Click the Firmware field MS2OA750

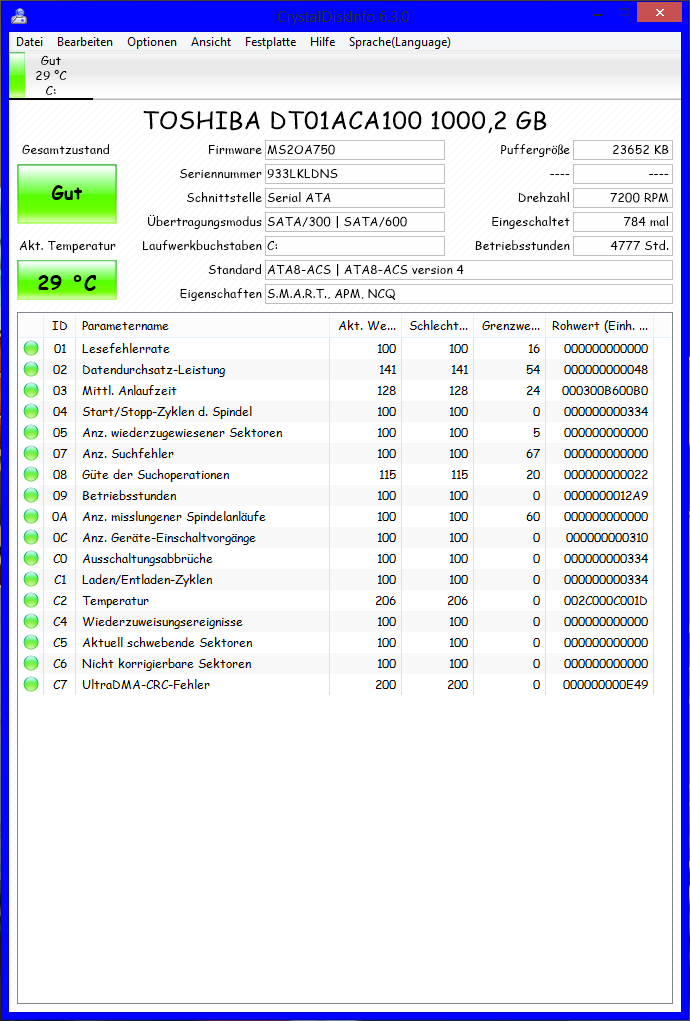pos(355,150)
